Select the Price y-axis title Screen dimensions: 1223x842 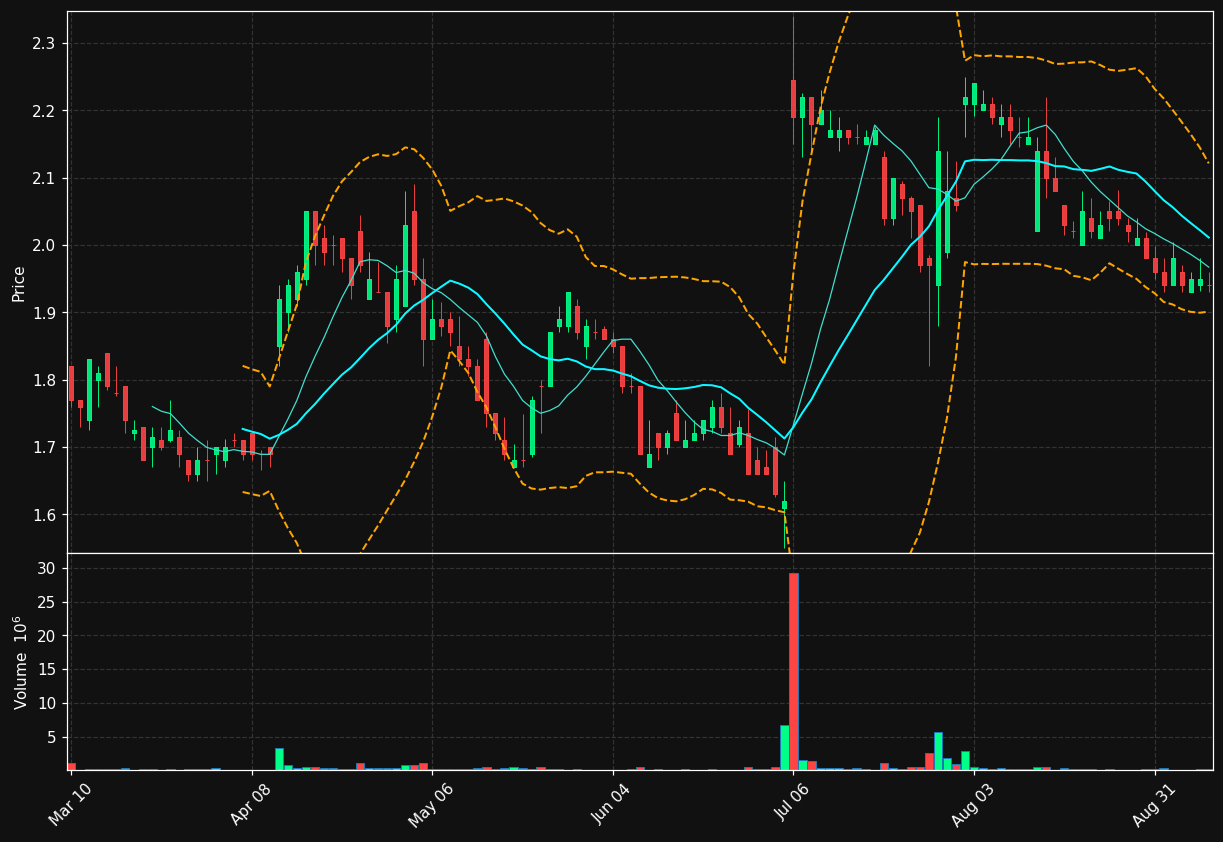[x=19, y=283]
